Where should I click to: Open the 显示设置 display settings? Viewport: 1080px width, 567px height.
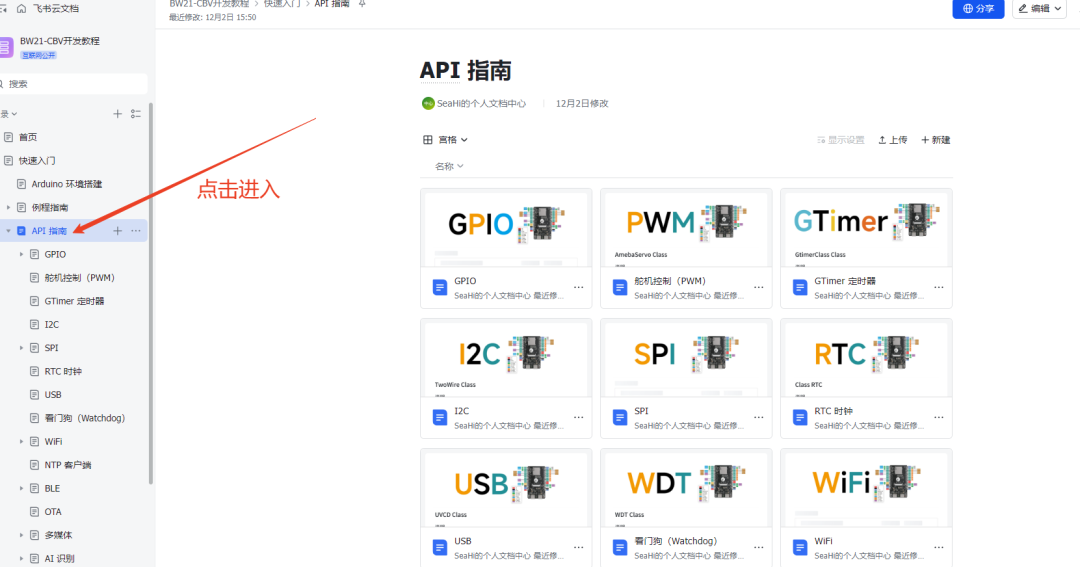[840, 140]
